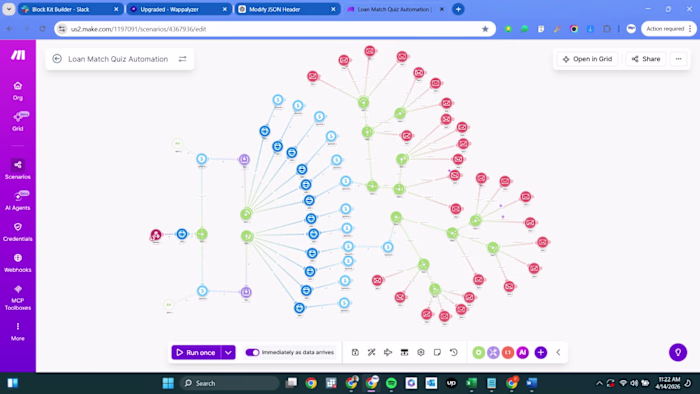The height and width of the screenshot is (394, 700).
Task: Click the Action required button
Action: (668, 29)
